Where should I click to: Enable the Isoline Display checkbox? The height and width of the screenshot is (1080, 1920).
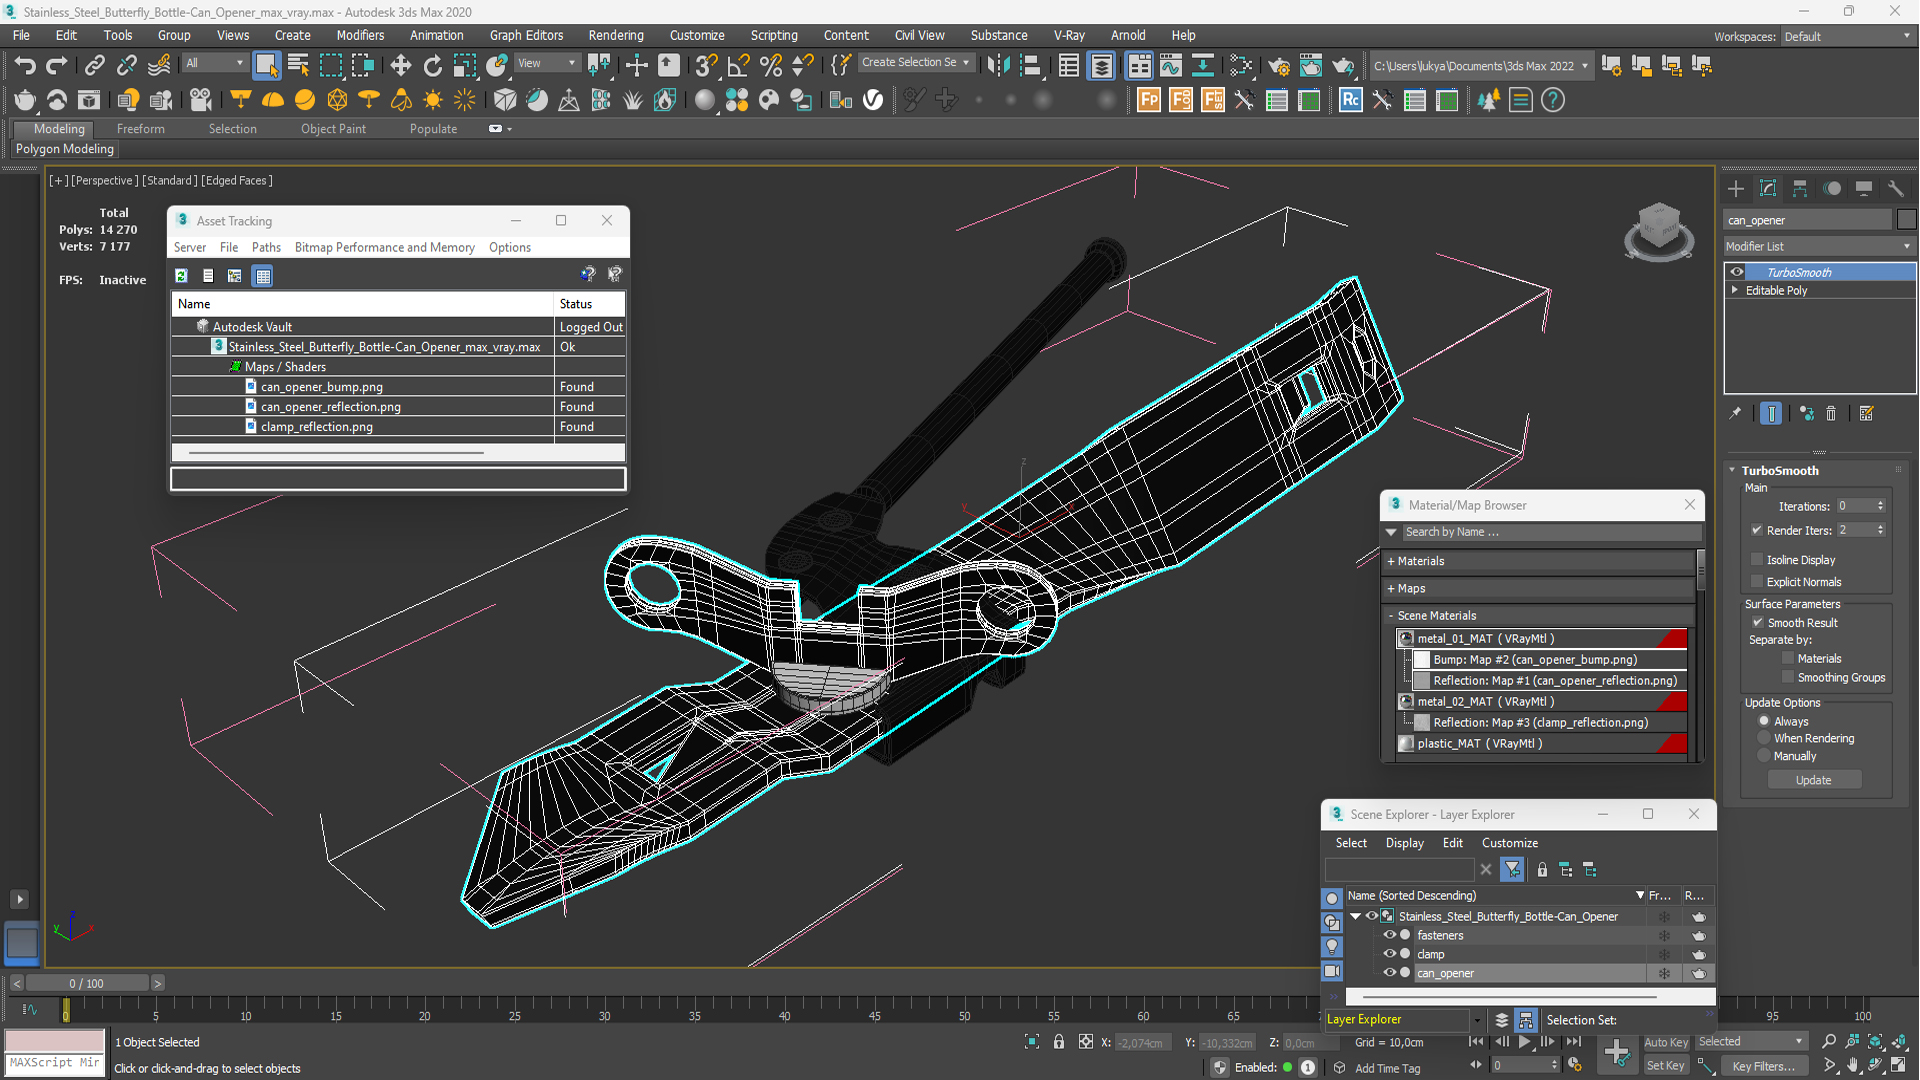tap(1757, 560)
